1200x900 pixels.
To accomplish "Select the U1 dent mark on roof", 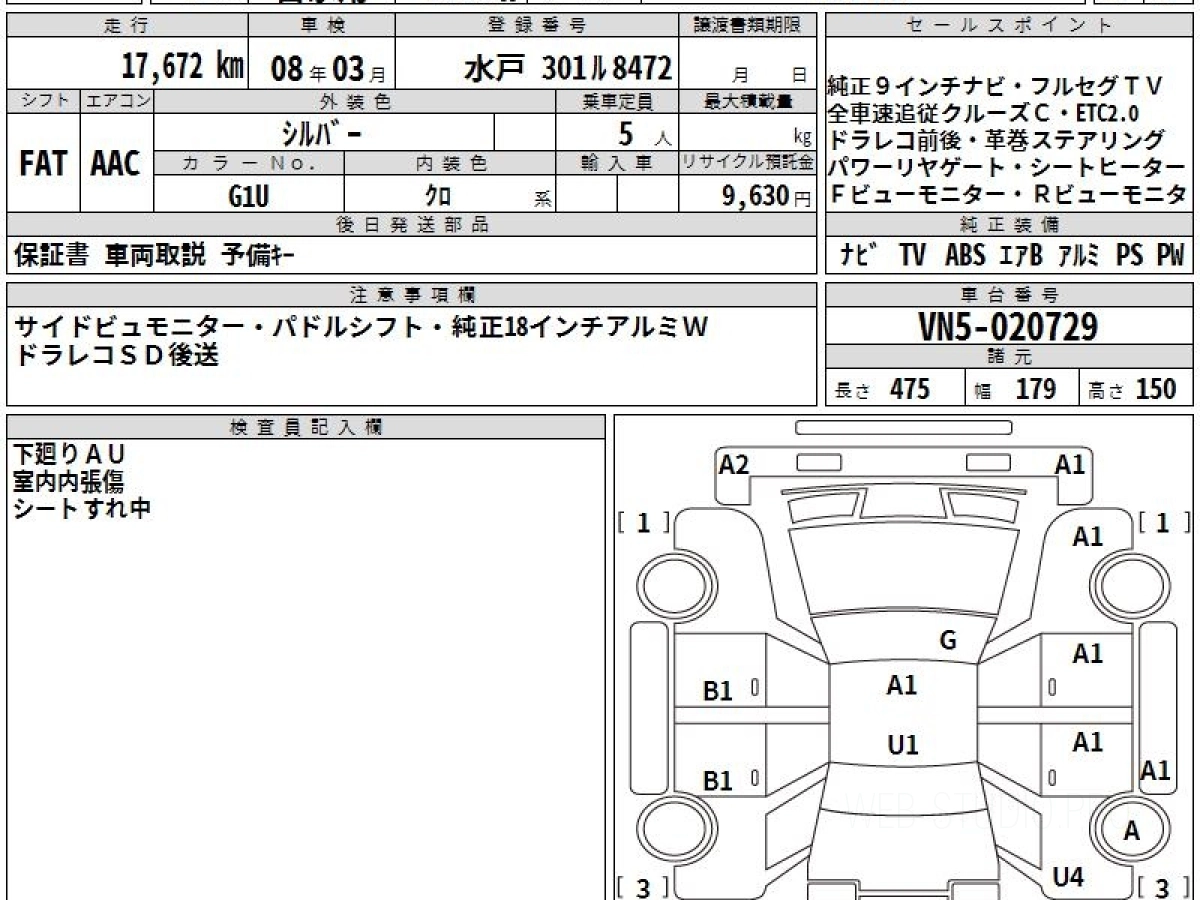I will pyautogui.click(x=902, y=745).
